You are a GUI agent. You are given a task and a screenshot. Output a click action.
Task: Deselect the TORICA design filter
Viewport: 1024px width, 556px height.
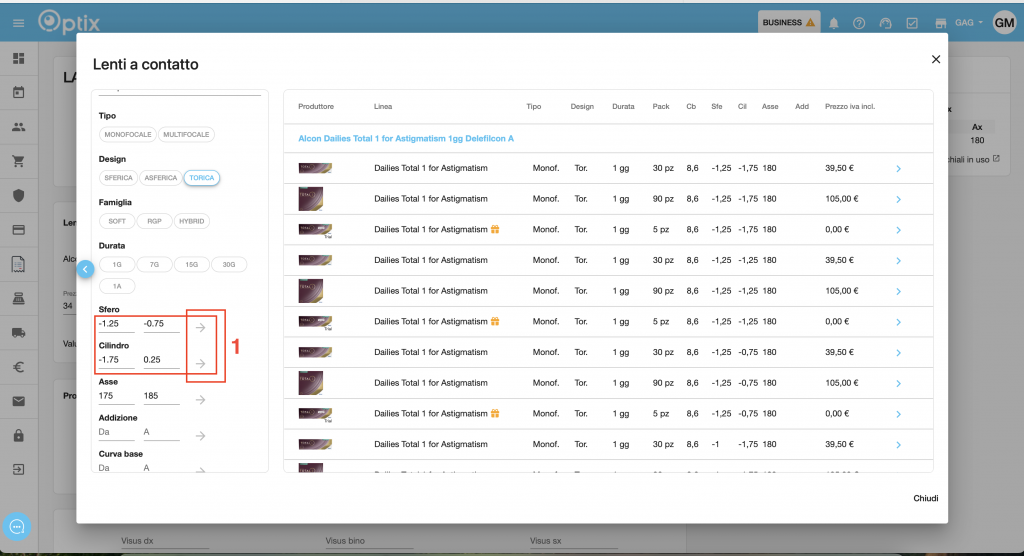[x=202, y=178]
